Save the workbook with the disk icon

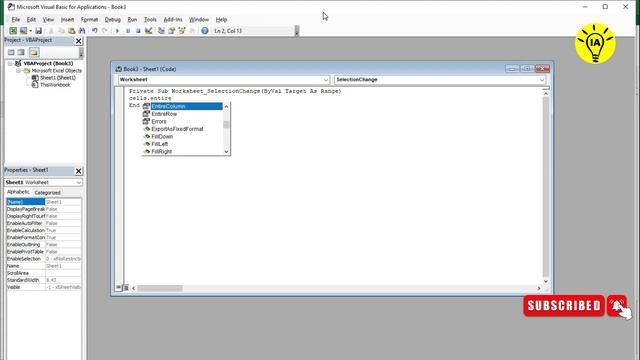[x=38, y=31]
